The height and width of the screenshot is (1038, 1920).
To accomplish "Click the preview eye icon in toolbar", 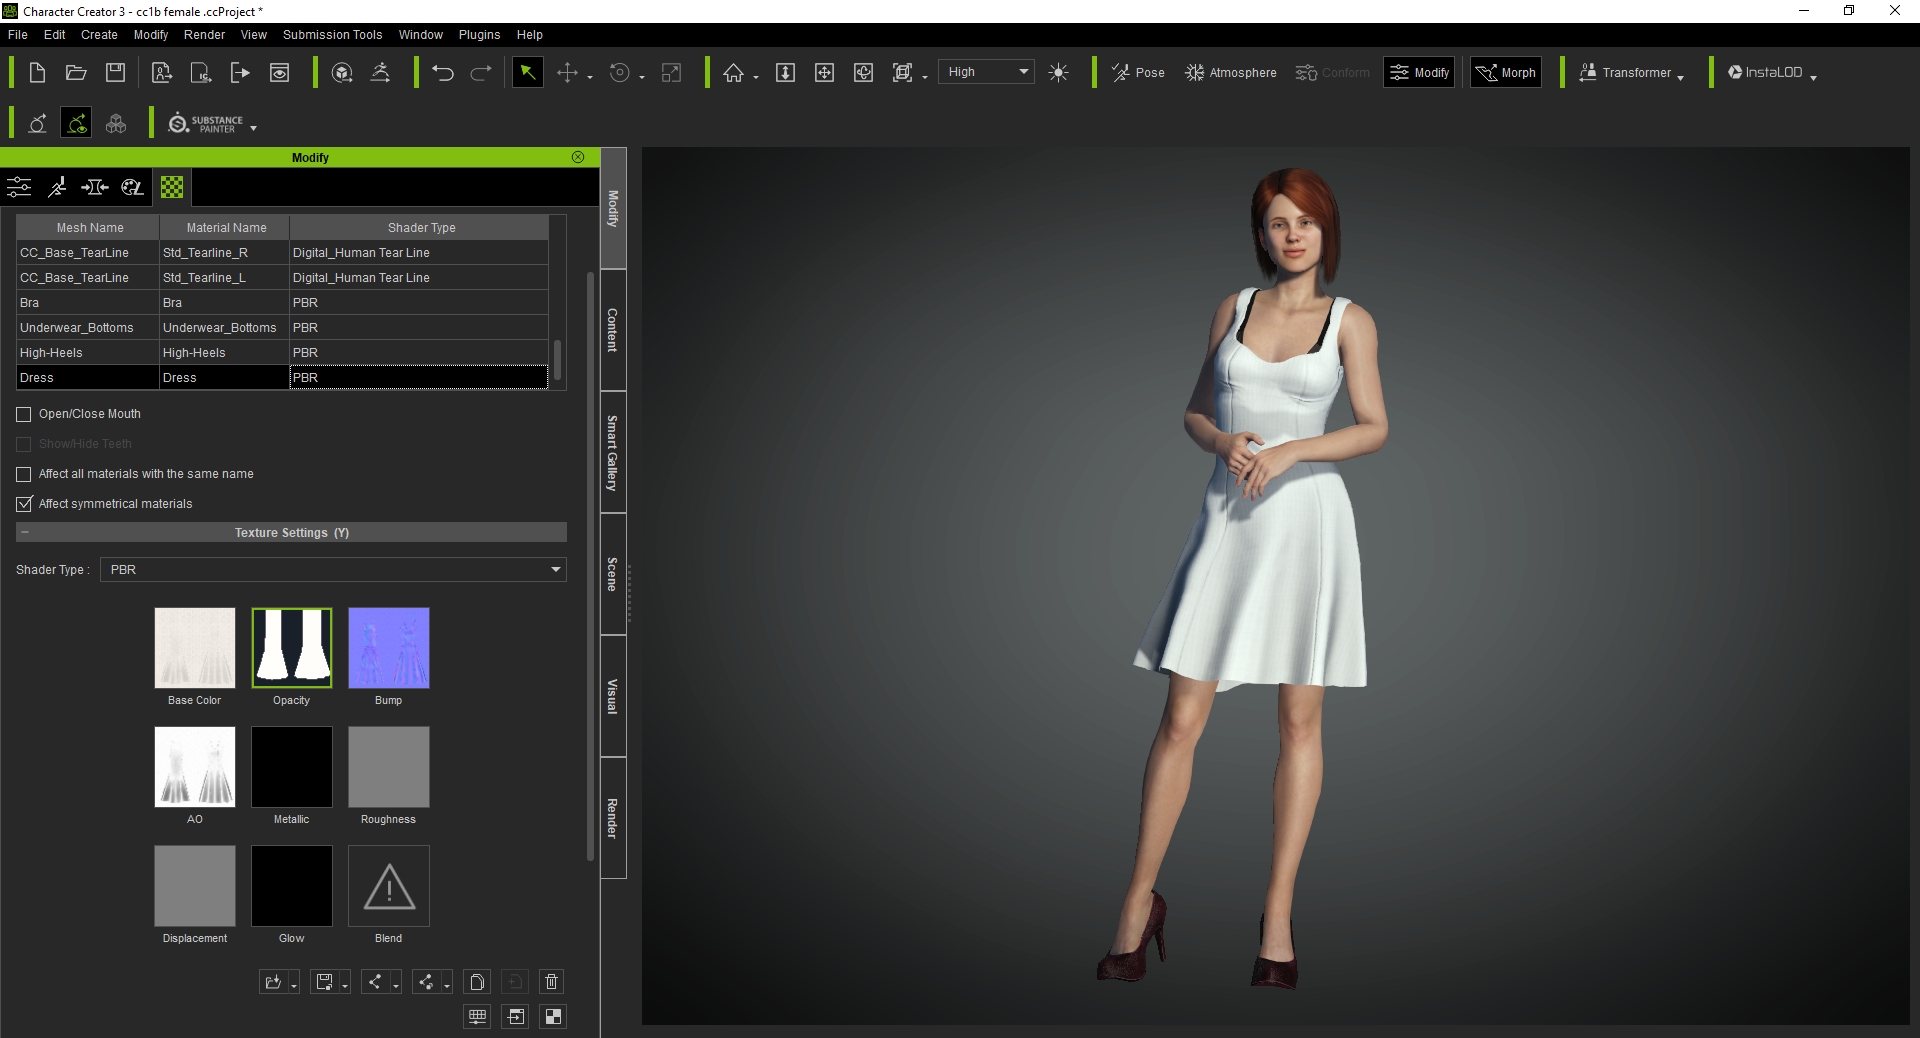I will 279,72.
